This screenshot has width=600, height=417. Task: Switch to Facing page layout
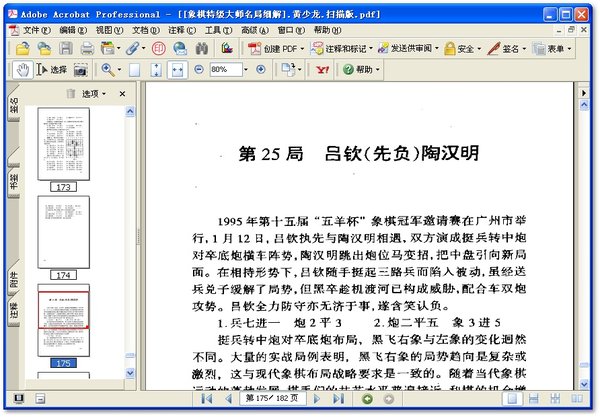pos(577,399)
